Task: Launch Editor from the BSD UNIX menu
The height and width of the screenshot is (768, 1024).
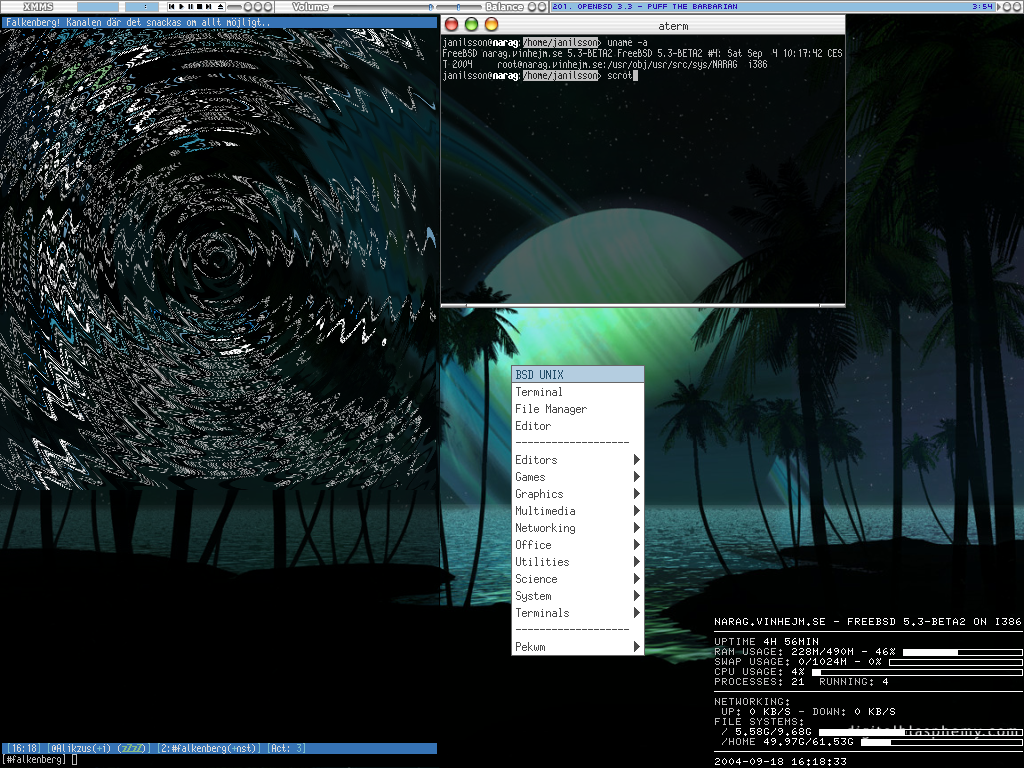Action: [x=533, y=426]
